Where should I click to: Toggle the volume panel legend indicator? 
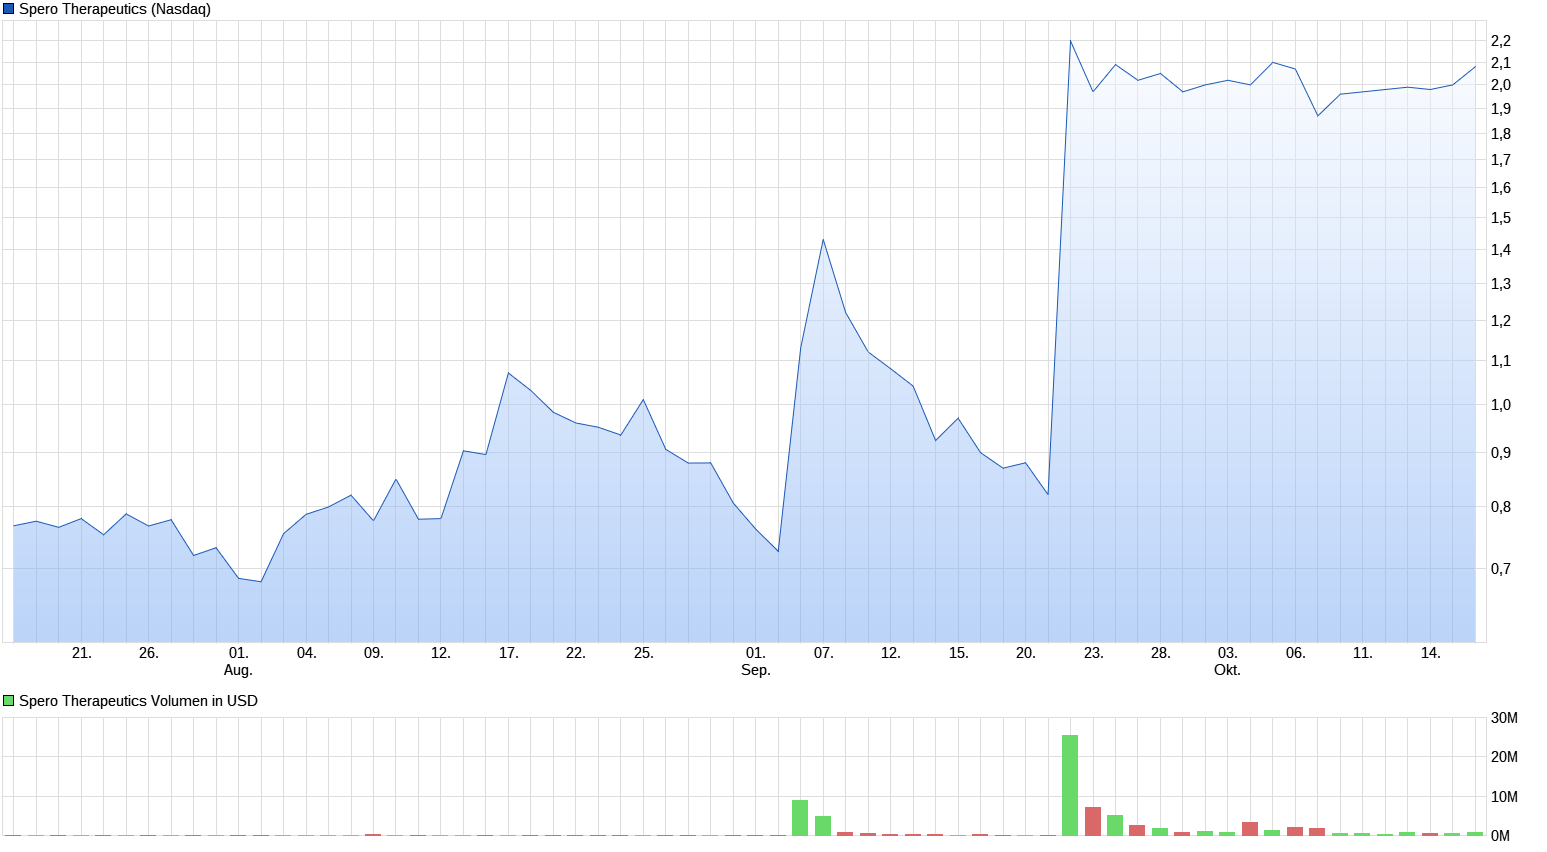(8, 701)
